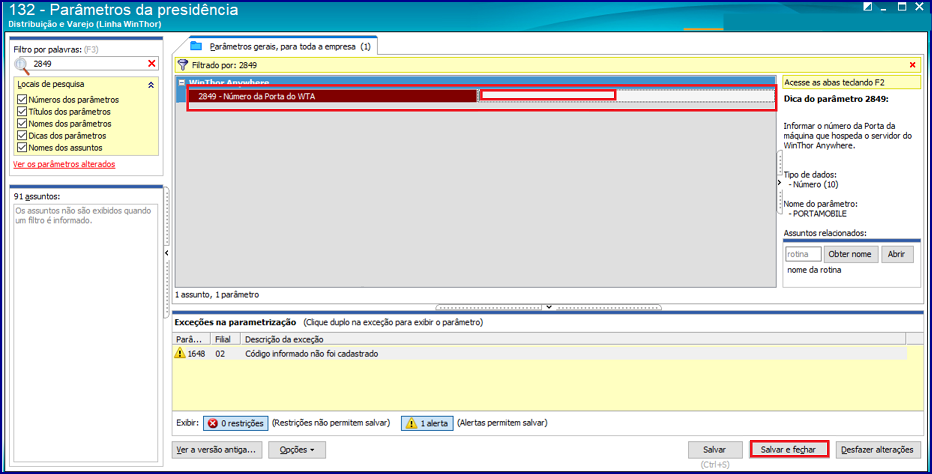Click the 'Abrir' button
Image resolution: width=932 pixels, height=474 pixels.
[x=896, y=254]
